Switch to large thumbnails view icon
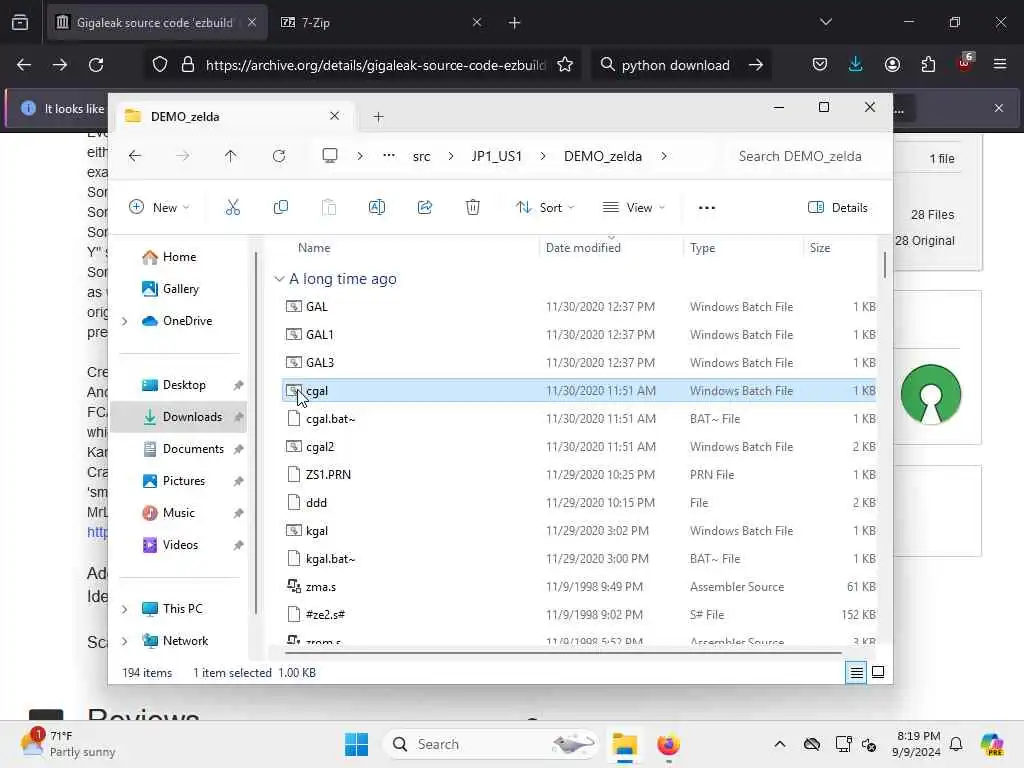The width and height of the screenshot is (1024, 768). coord(878,673)
